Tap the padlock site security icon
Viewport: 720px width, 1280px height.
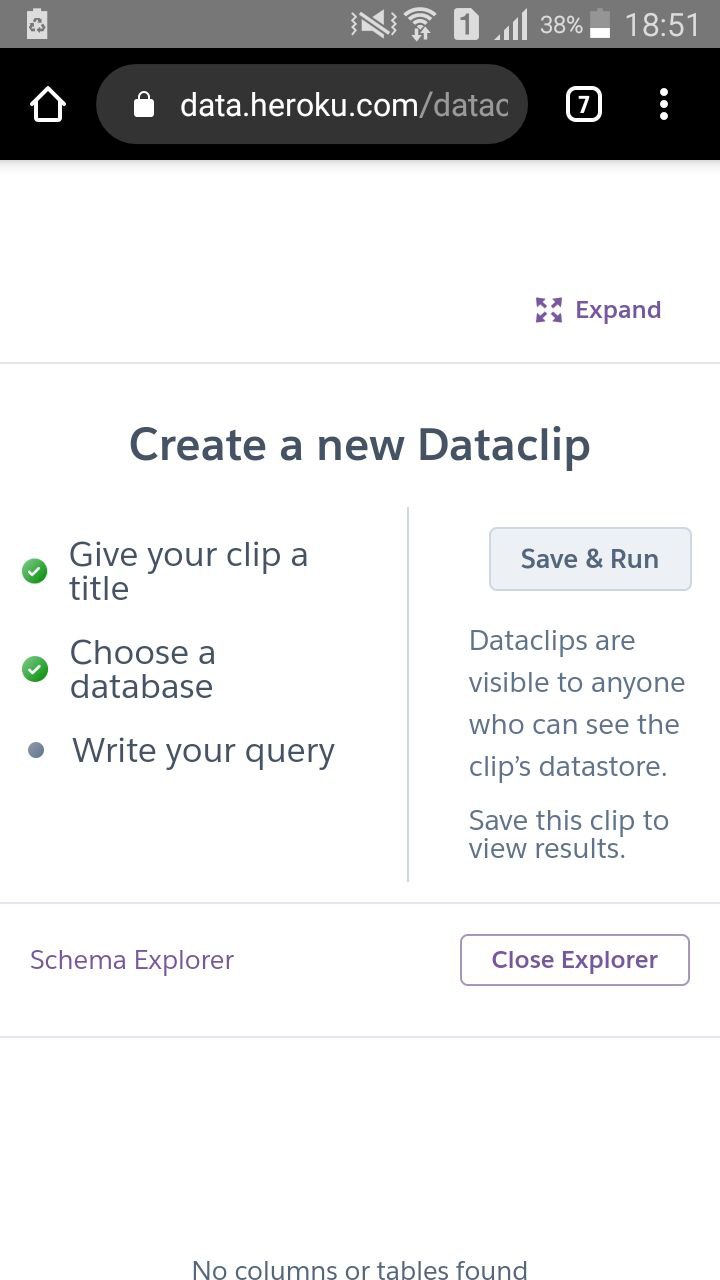click(x=145, y=105)
